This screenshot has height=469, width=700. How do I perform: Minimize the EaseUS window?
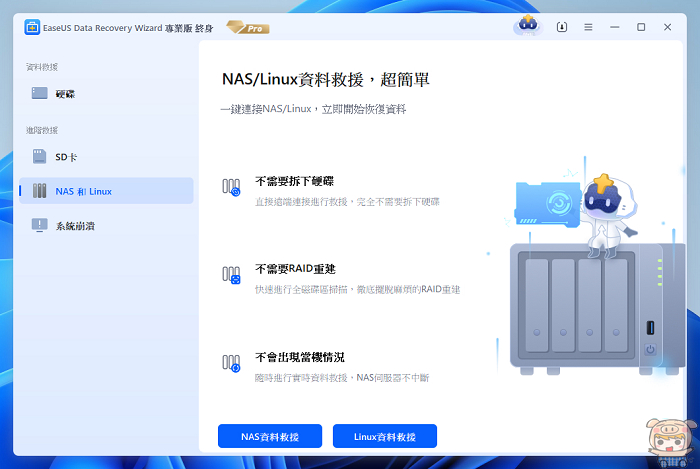(x=614, y=27)
